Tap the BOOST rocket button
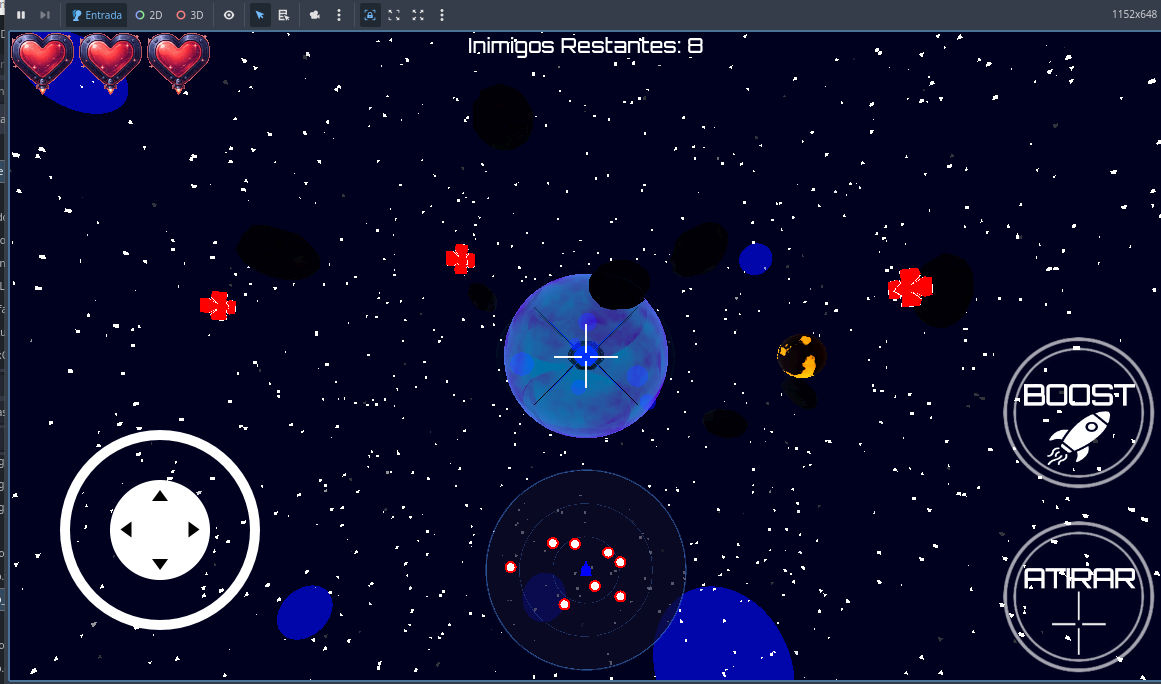 point(1078,412)
